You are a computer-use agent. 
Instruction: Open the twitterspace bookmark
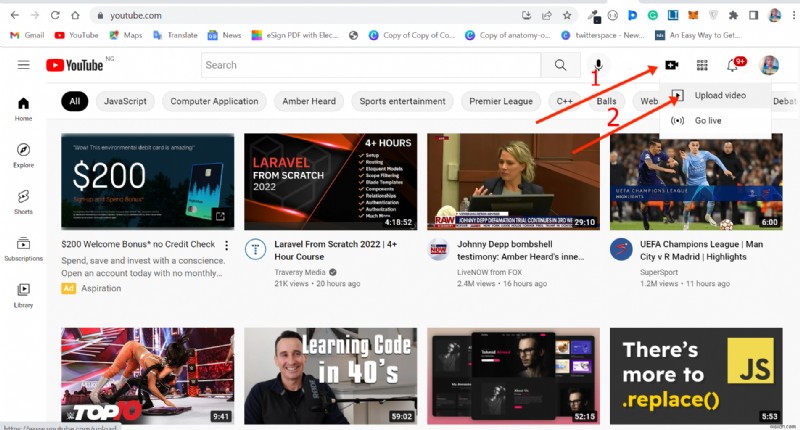pos(603,35)
